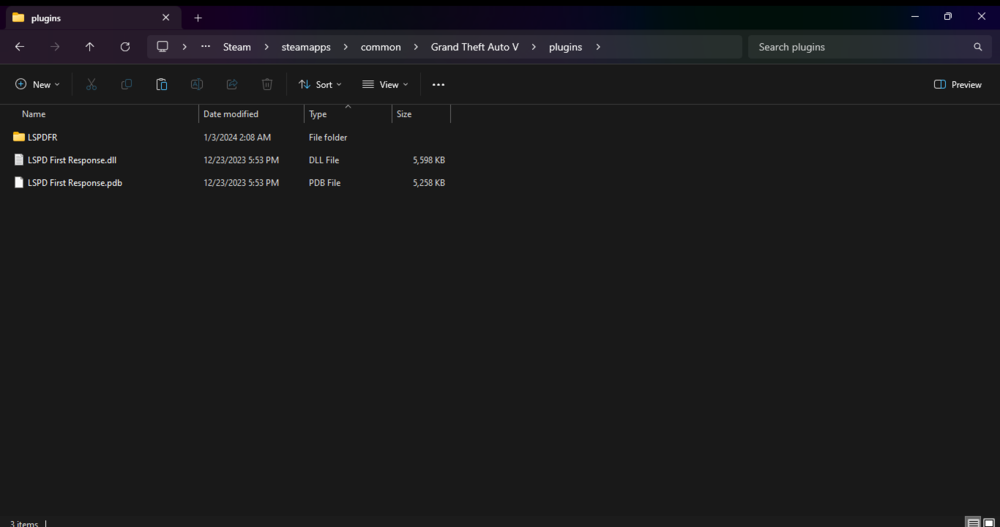Switch to large thumbnails view layout
The image size is (1000, 527).
coord(989,522)
